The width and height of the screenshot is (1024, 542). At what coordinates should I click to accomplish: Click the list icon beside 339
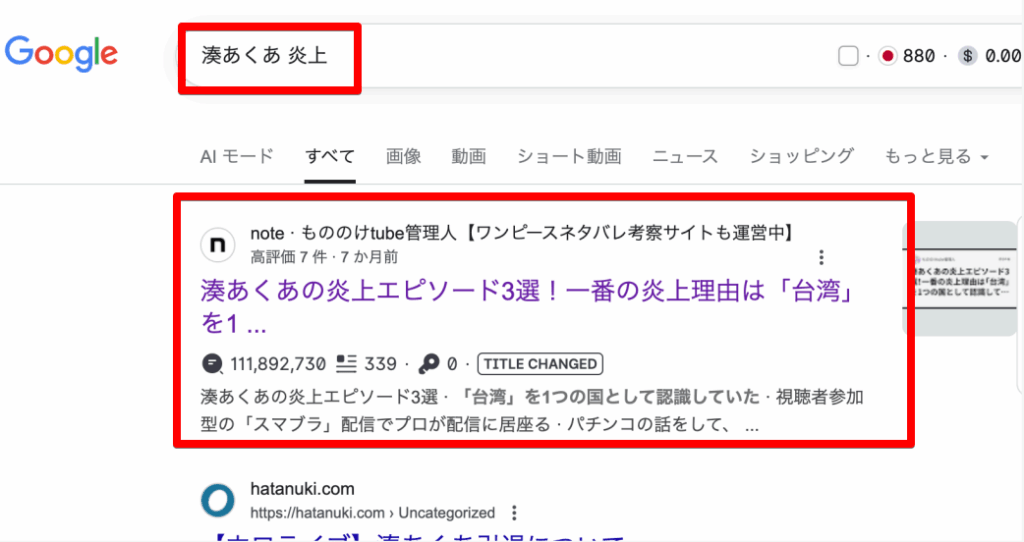[347, 363]
